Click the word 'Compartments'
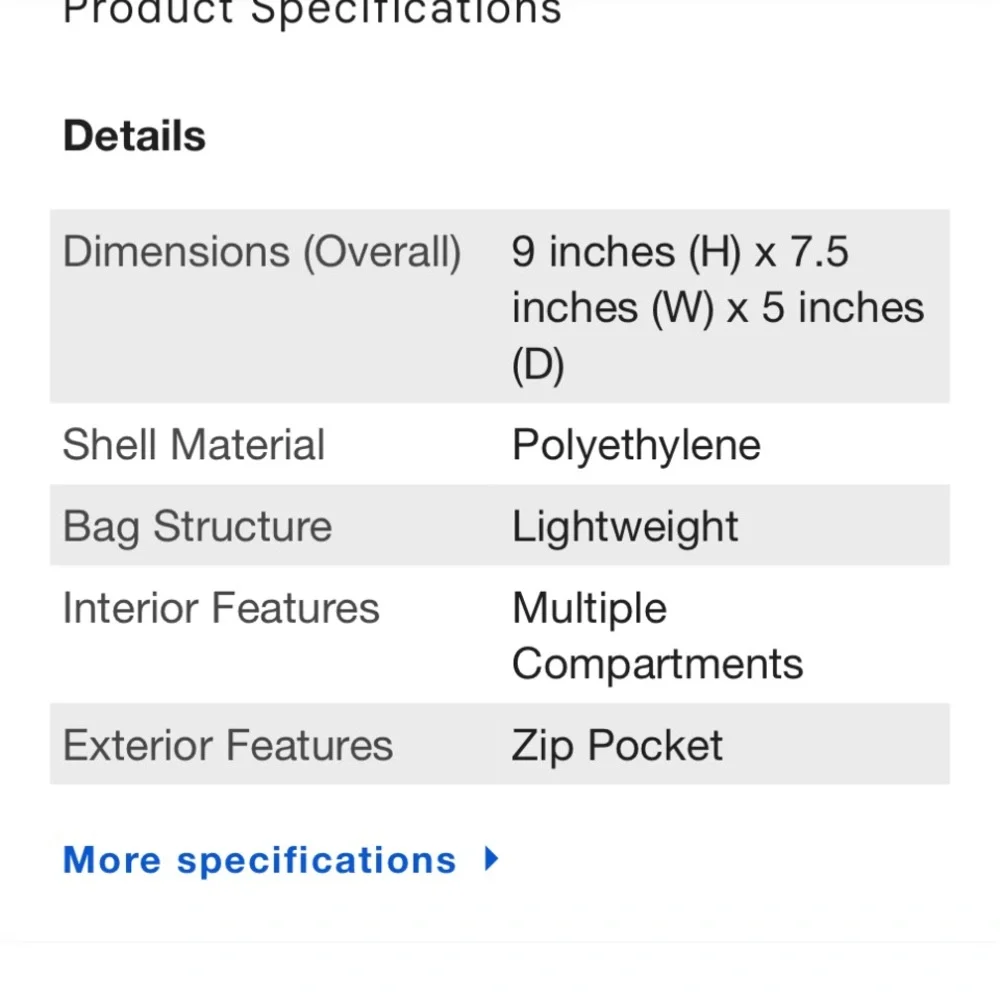 point(657,664)
